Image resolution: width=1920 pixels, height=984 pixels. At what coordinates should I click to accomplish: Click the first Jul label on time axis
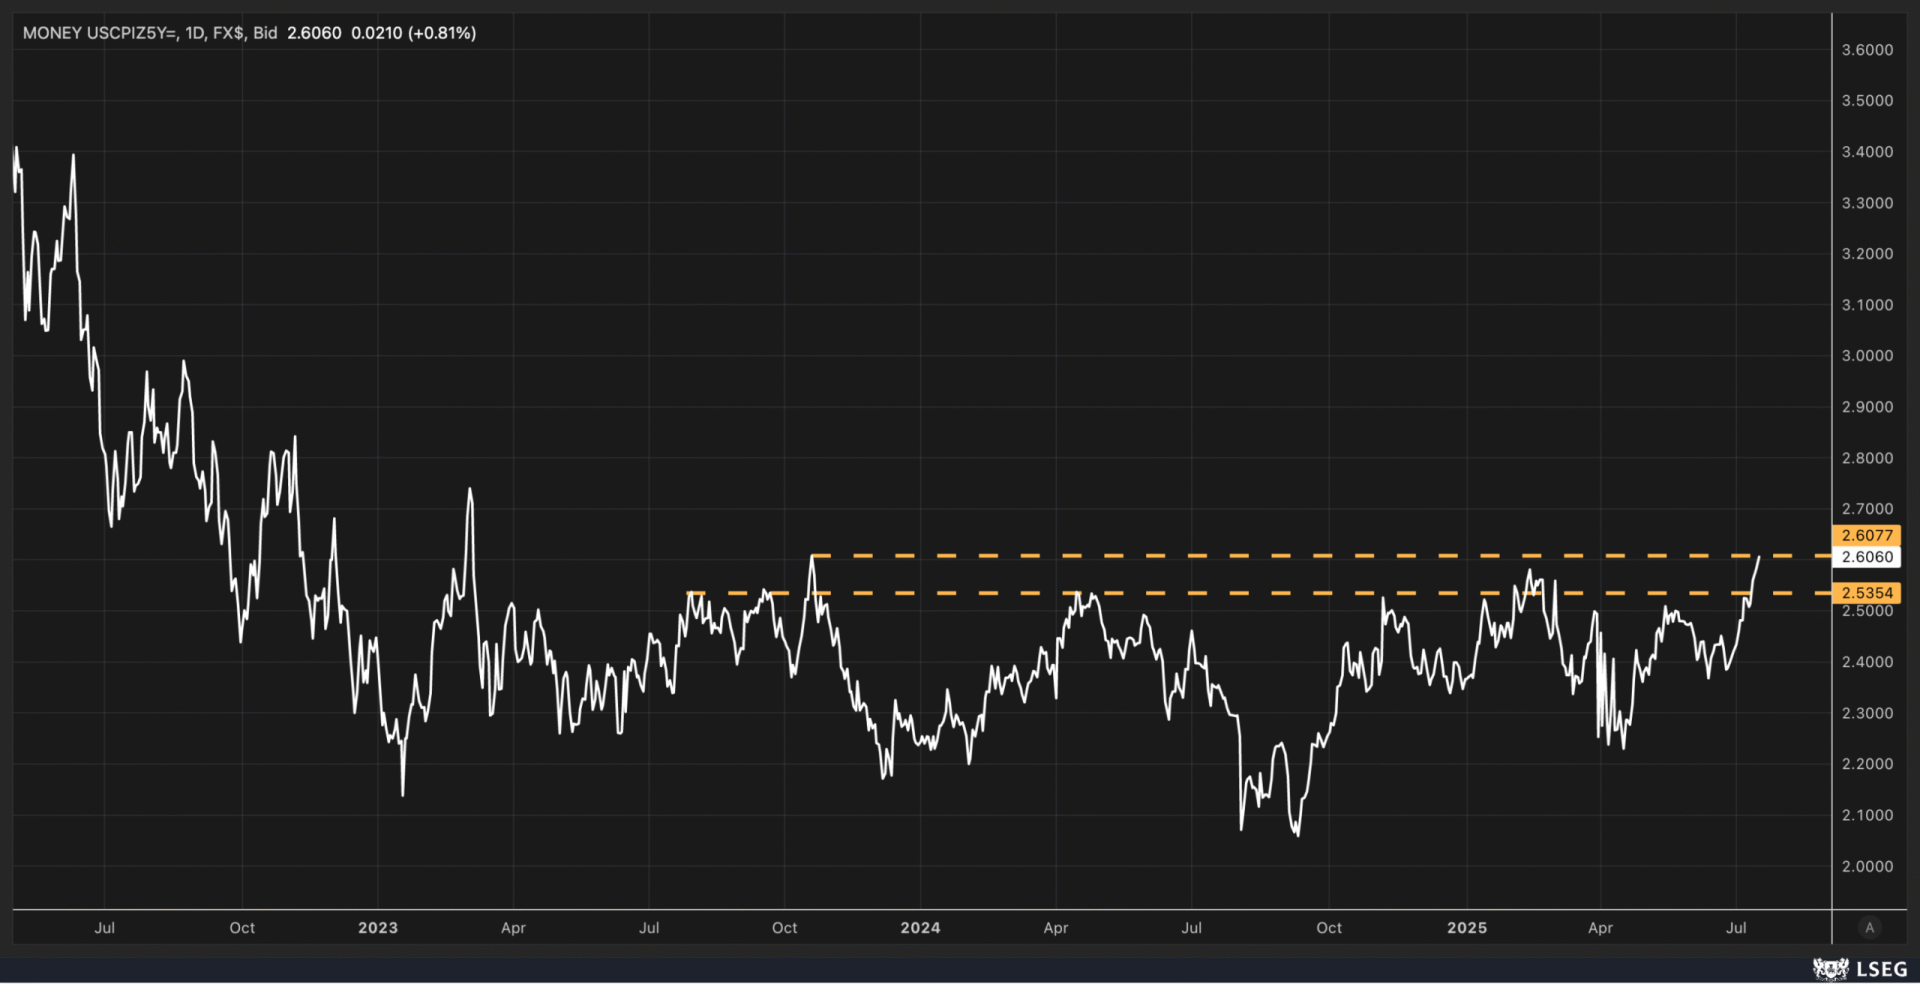105,928
